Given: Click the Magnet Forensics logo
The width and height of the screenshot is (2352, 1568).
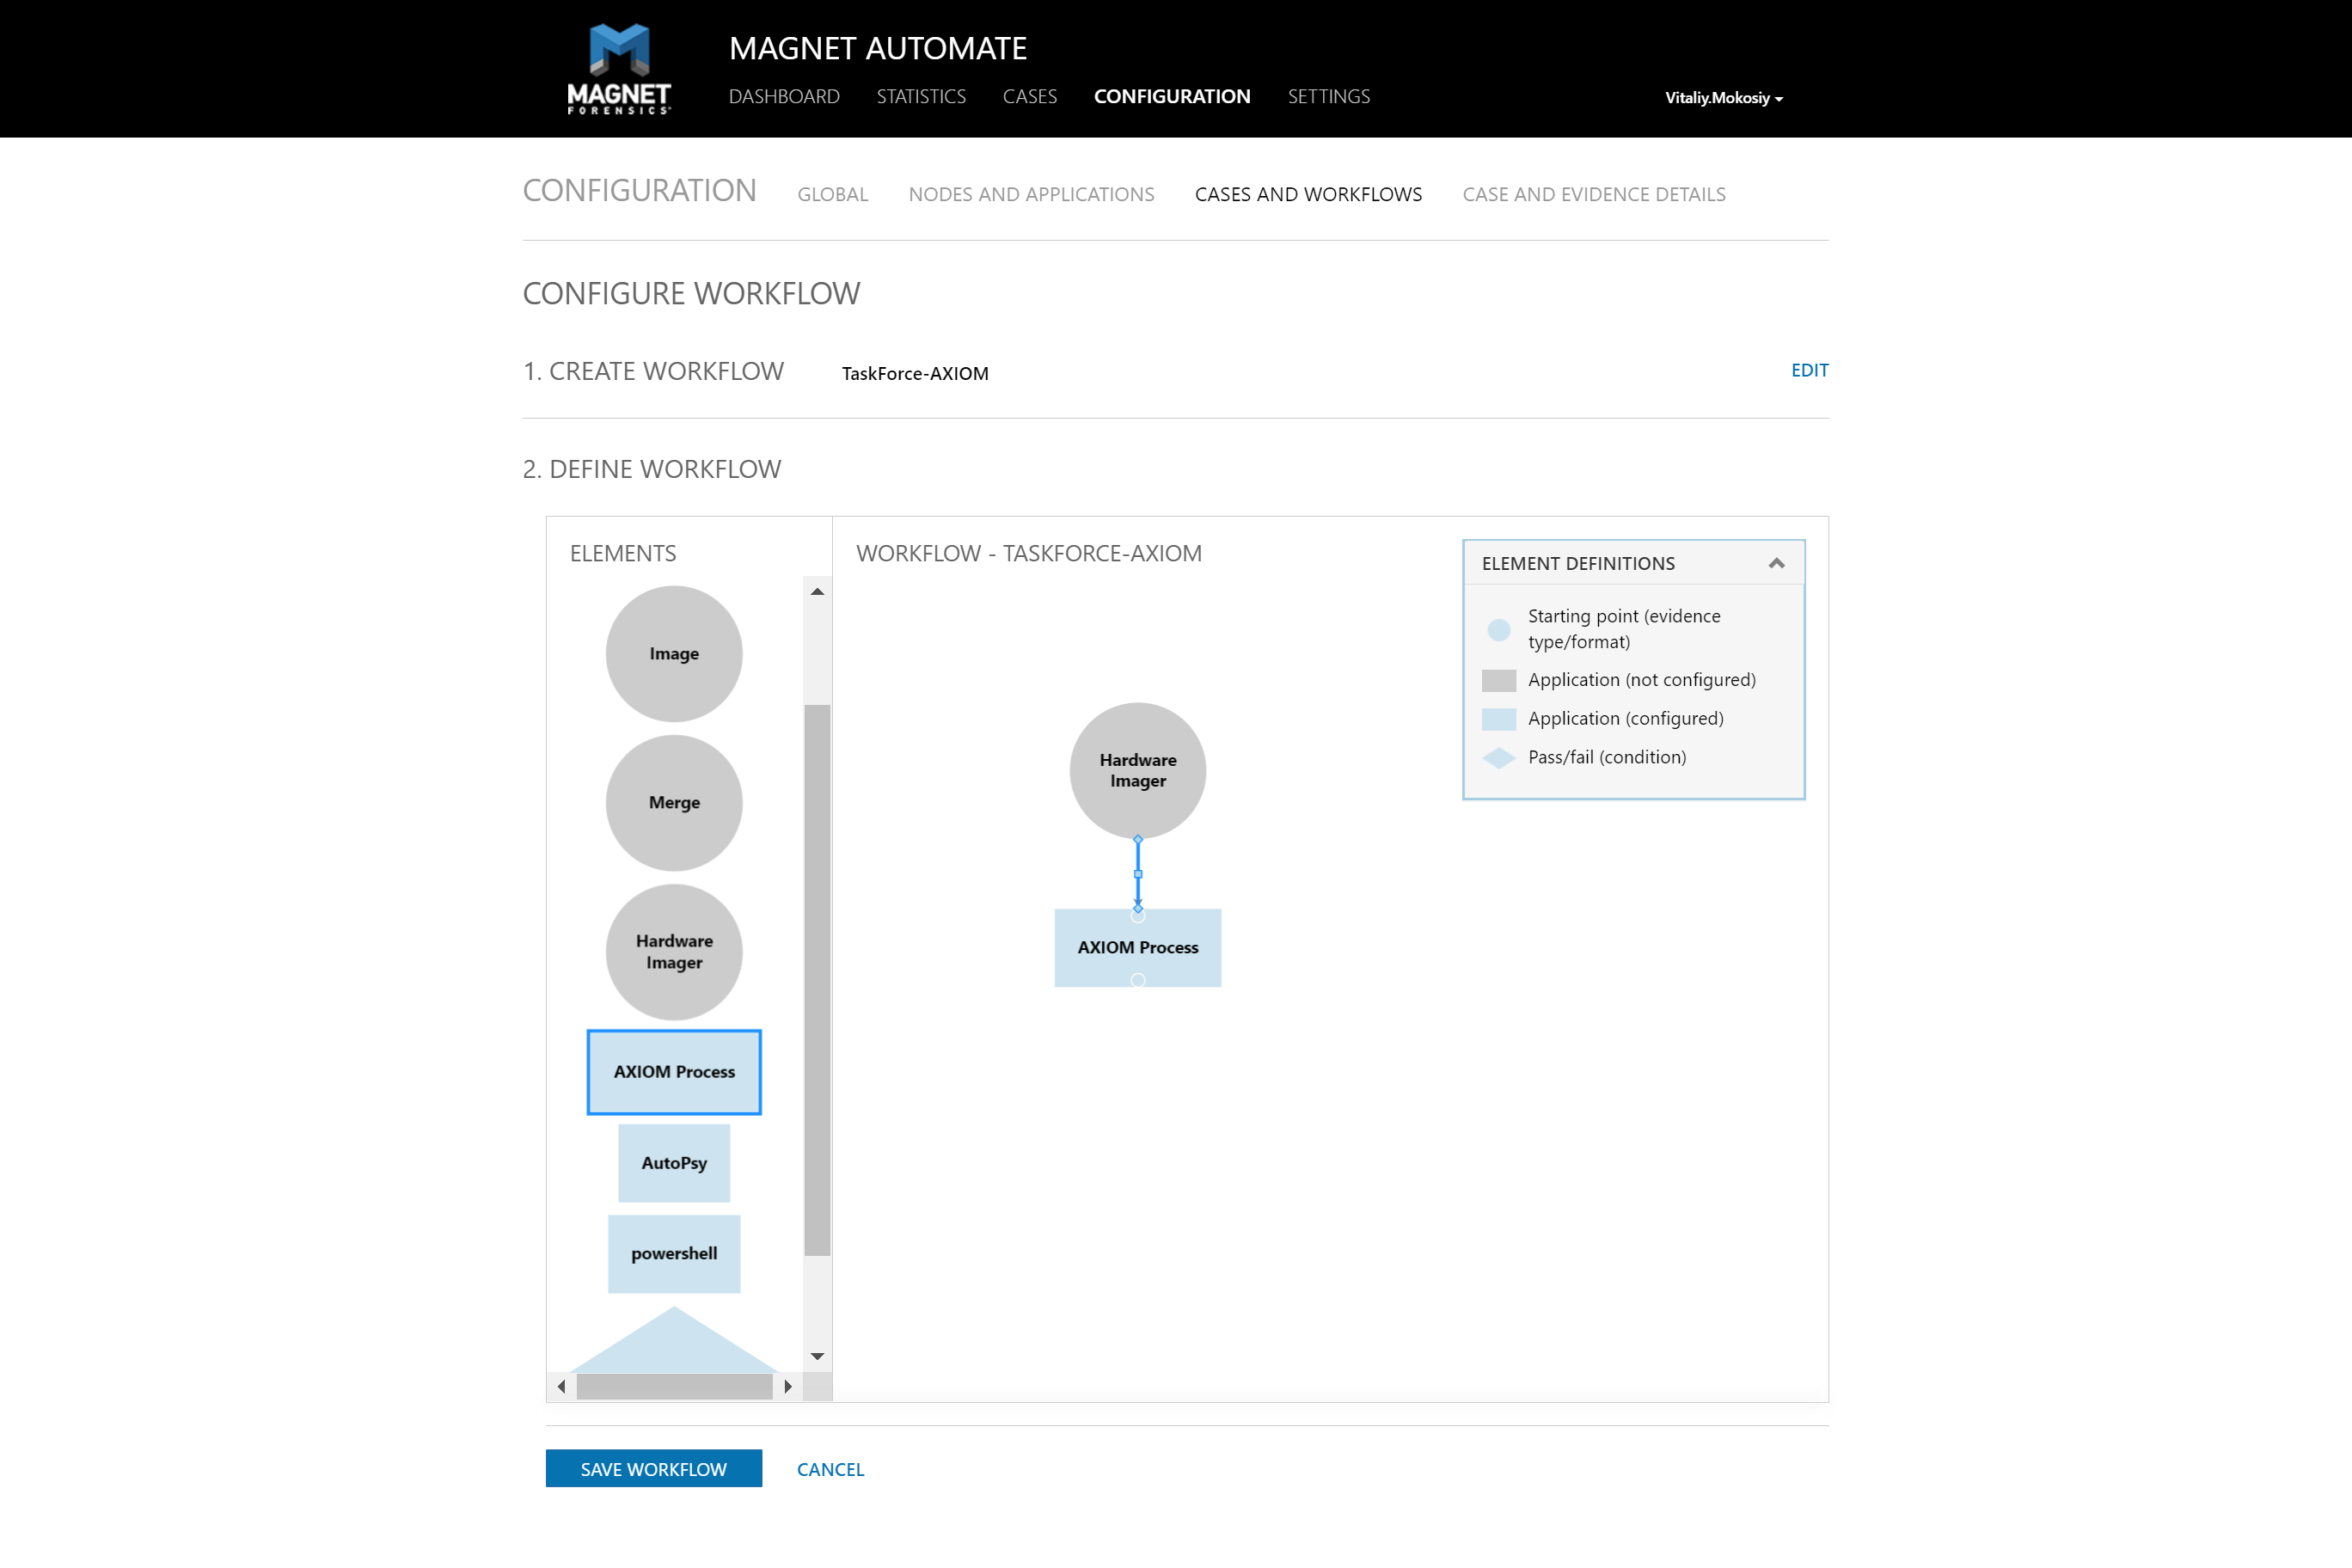Looking at the screenshot, I should [619, 68].
